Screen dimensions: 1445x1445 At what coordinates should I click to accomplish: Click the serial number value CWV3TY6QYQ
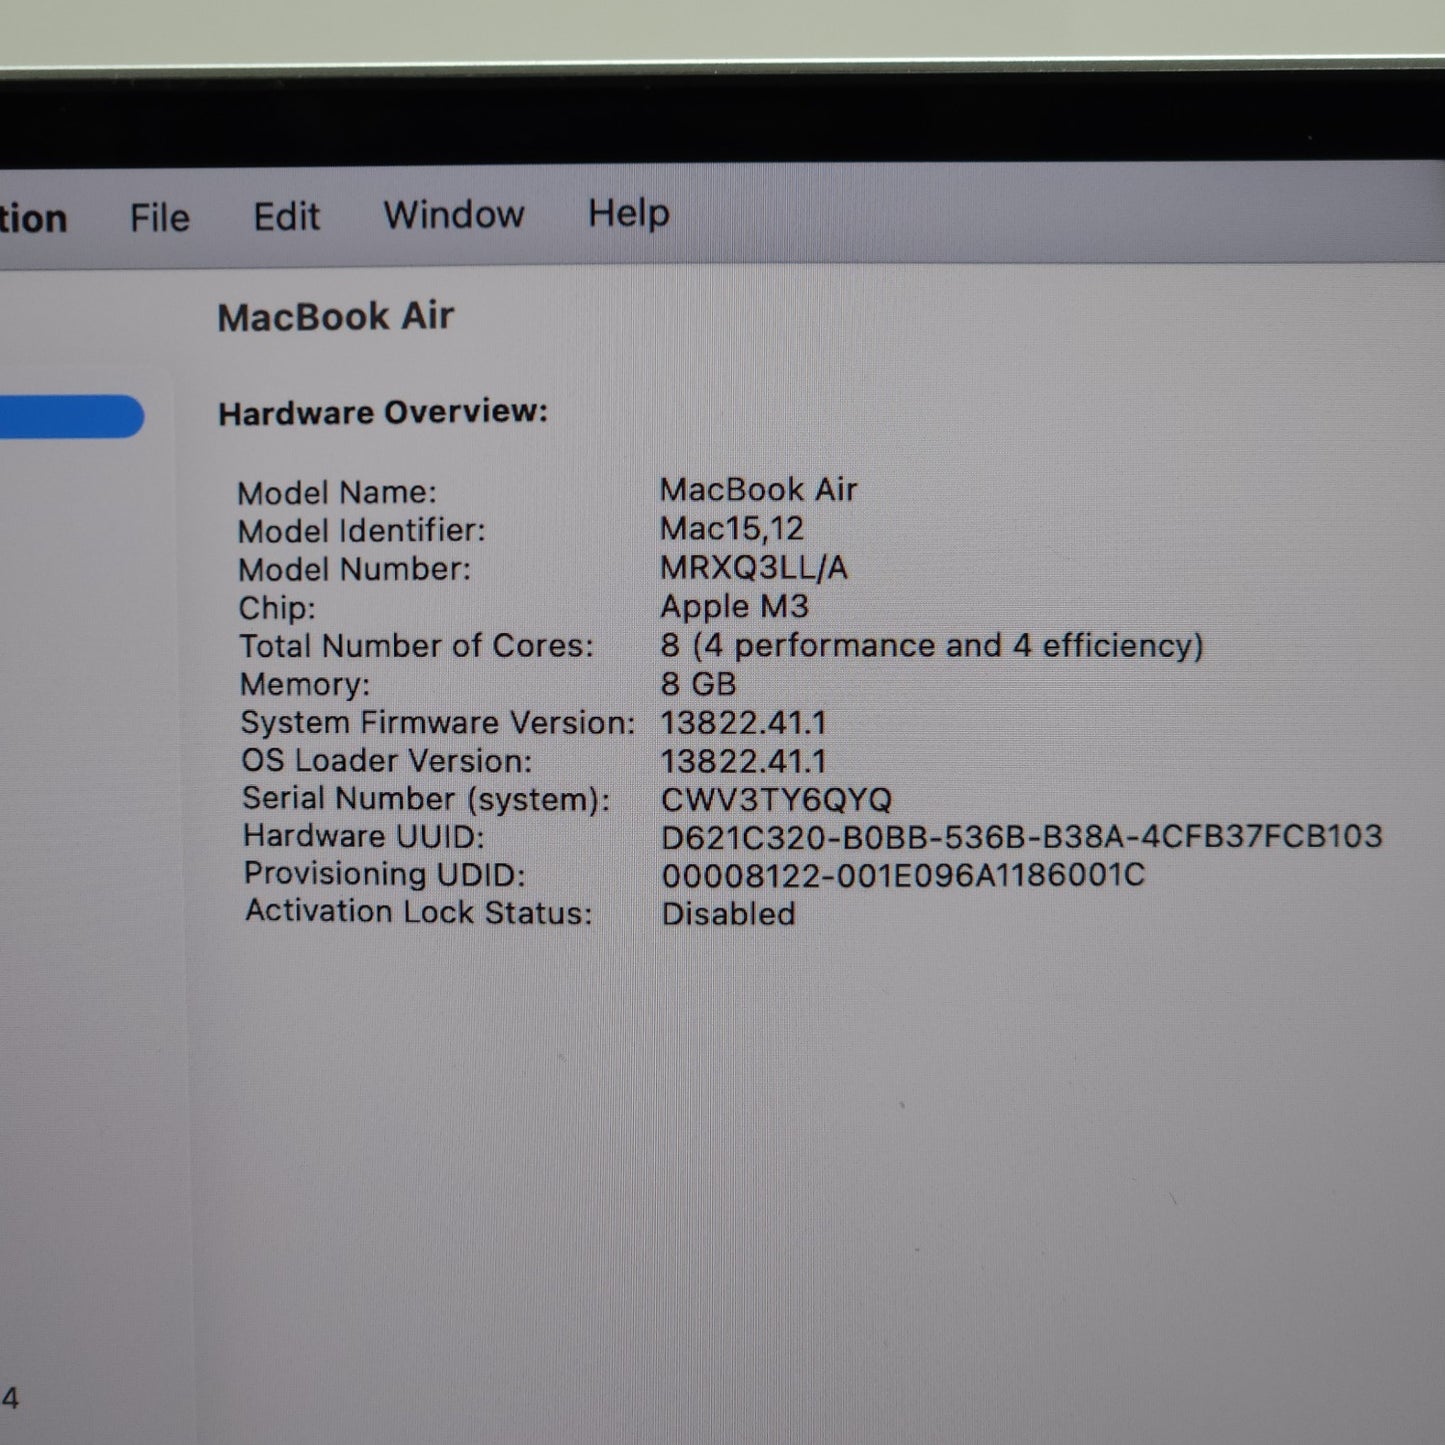776,800
